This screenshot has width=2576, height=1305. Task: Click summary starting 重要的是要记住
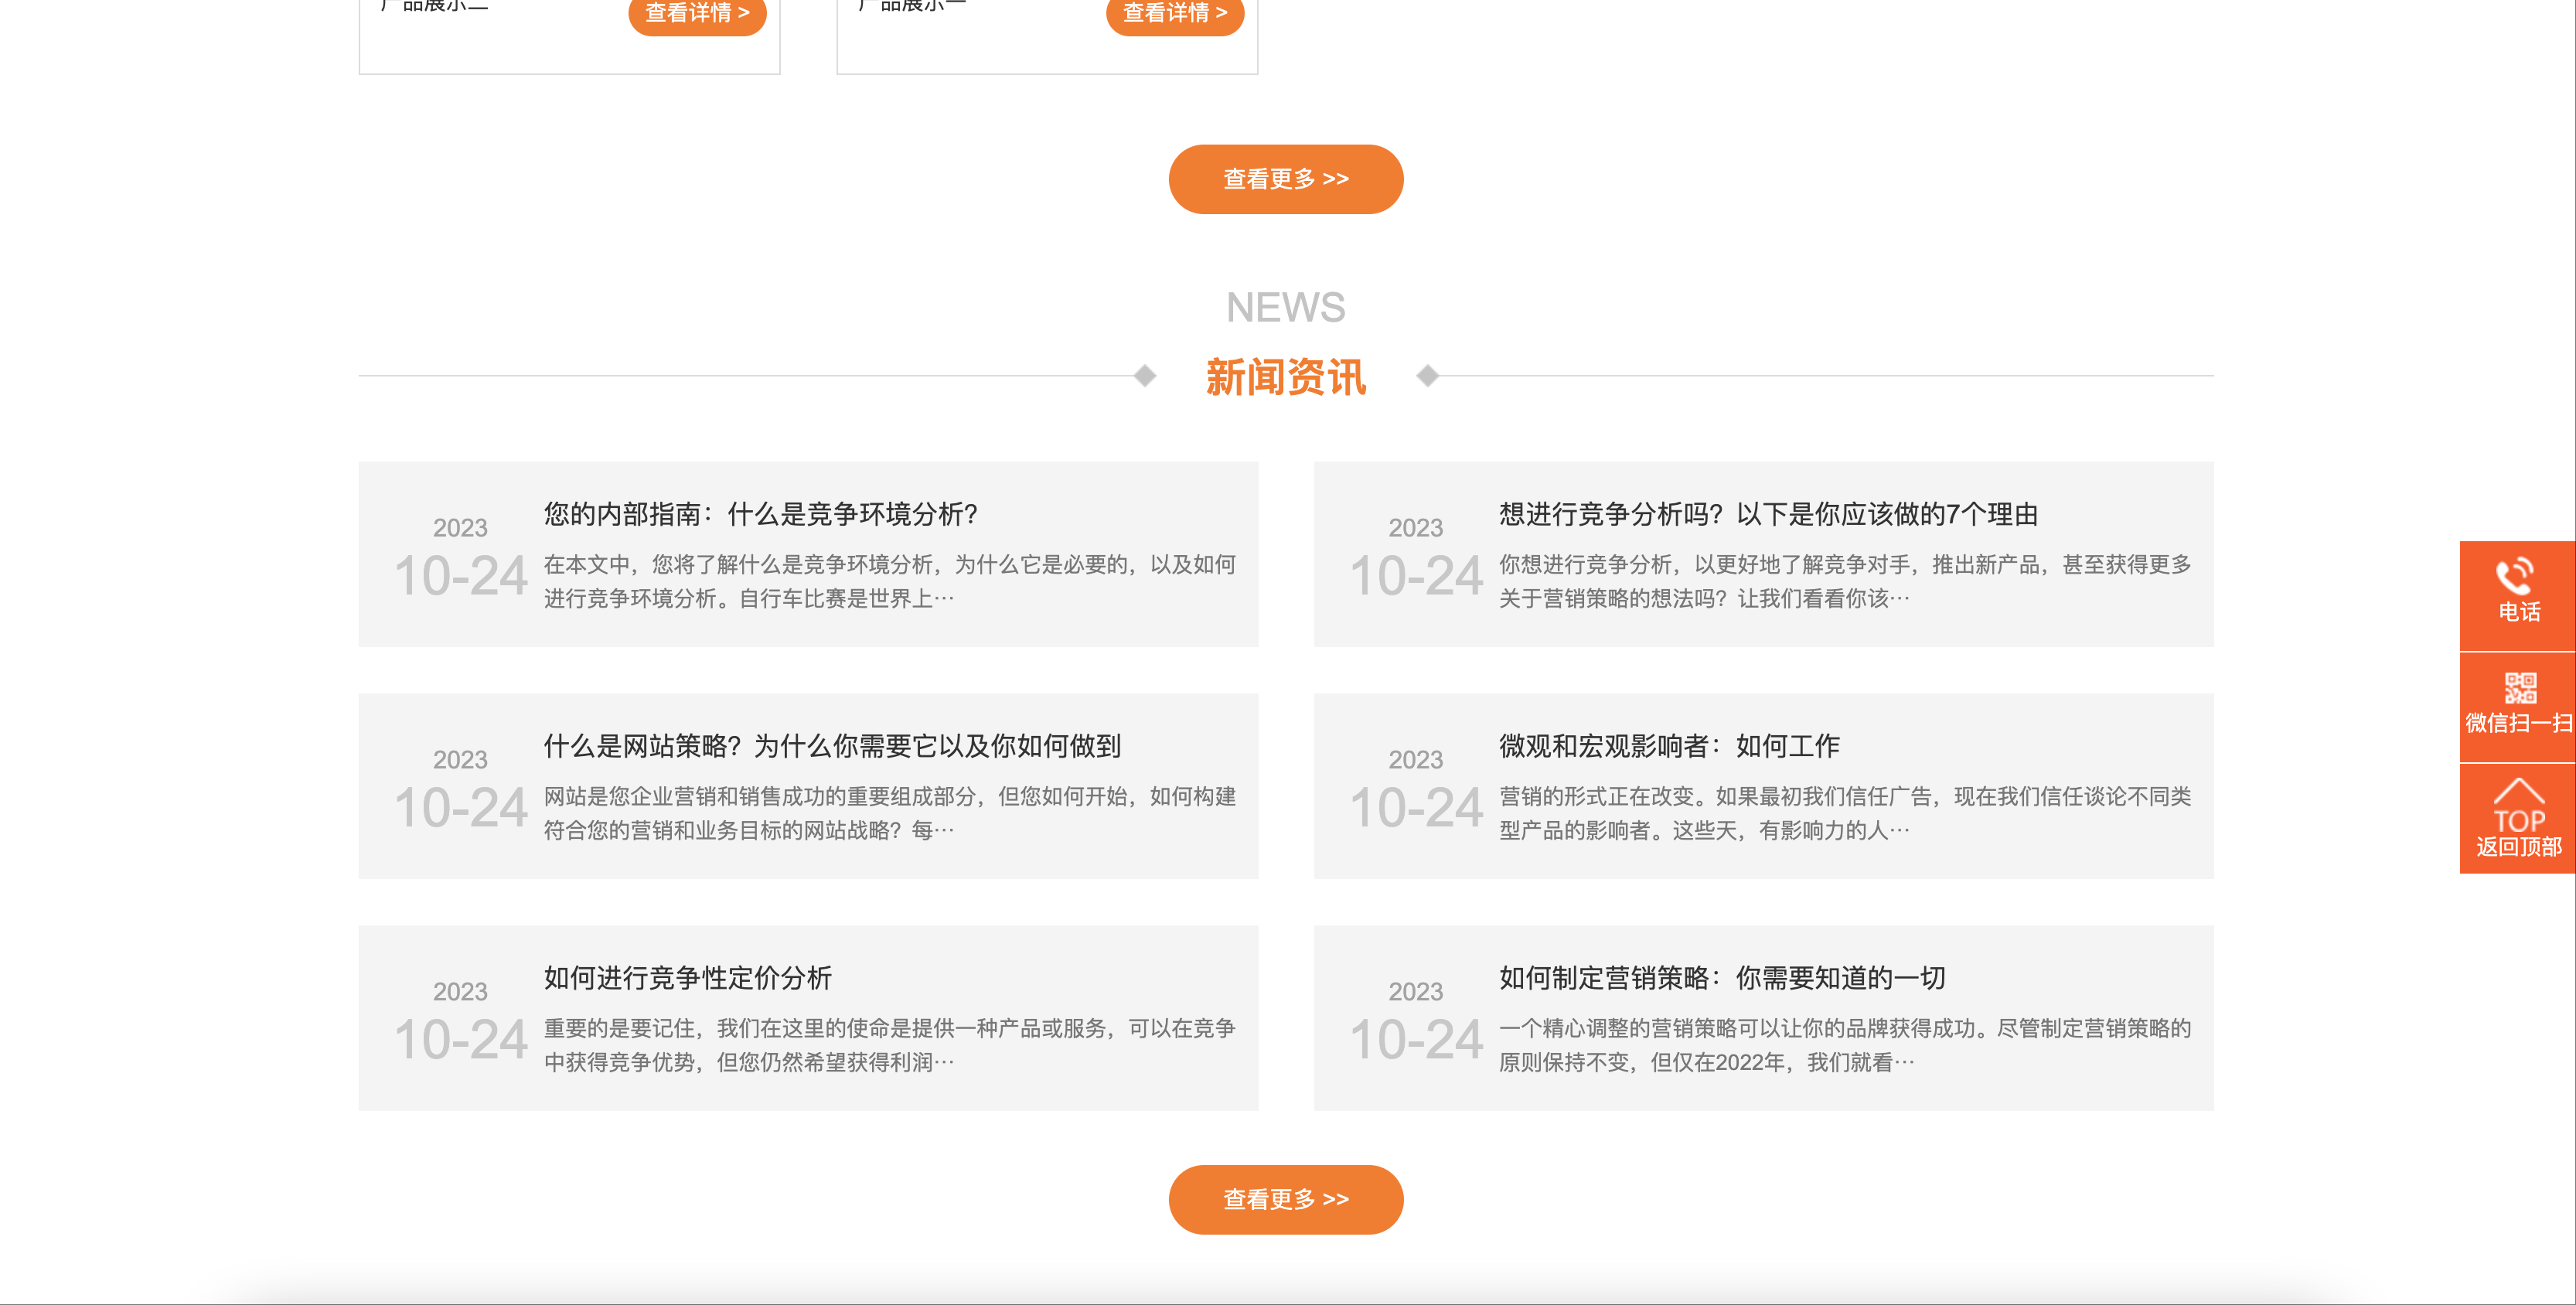point(890,1045)
